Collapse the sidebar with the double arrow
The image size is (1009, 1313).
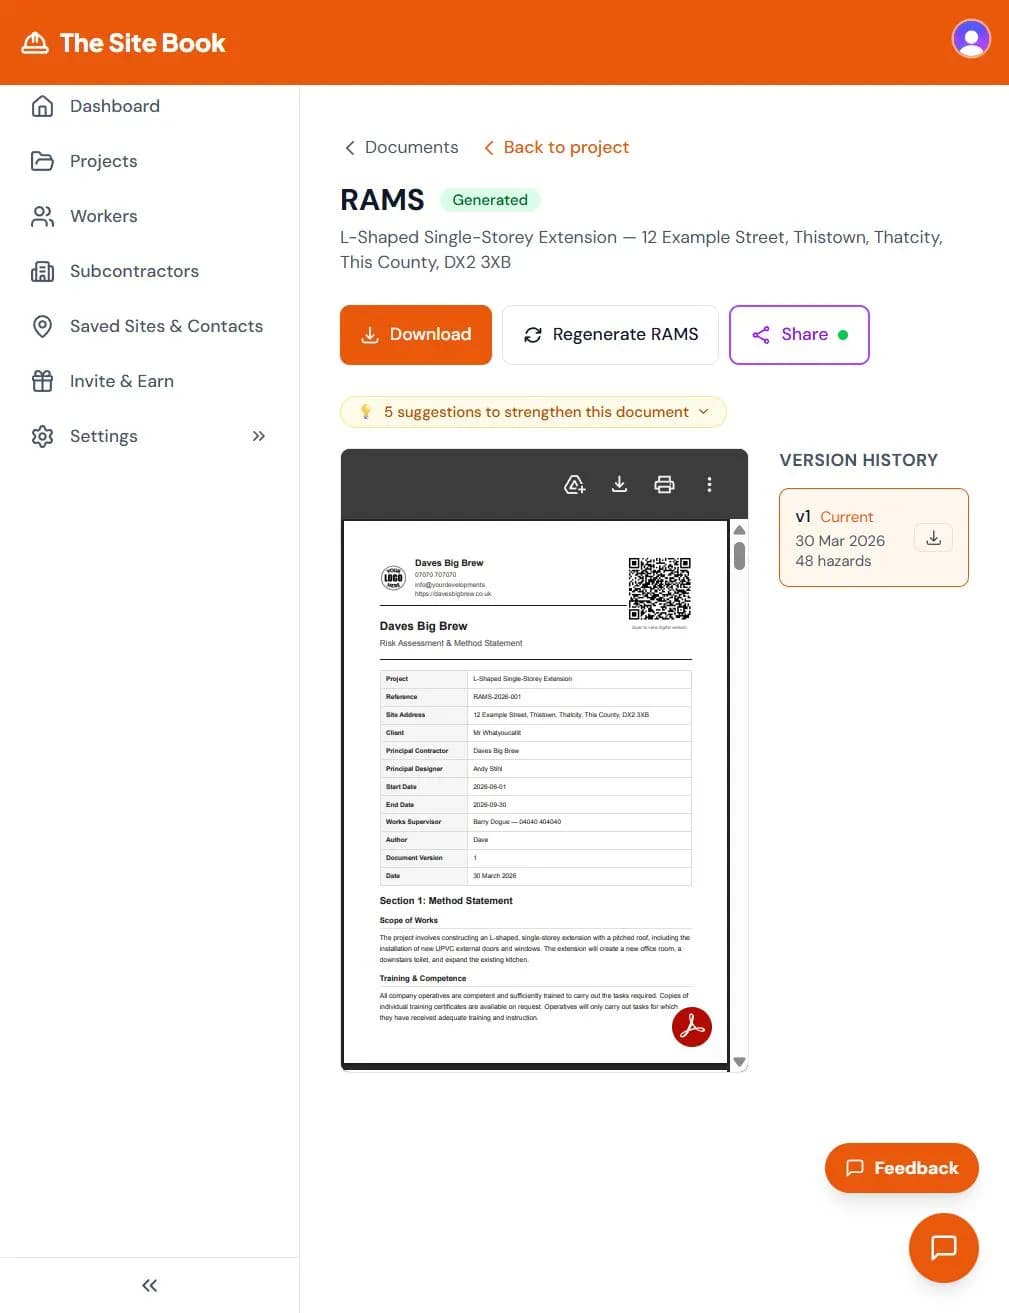click(148, 1285)
